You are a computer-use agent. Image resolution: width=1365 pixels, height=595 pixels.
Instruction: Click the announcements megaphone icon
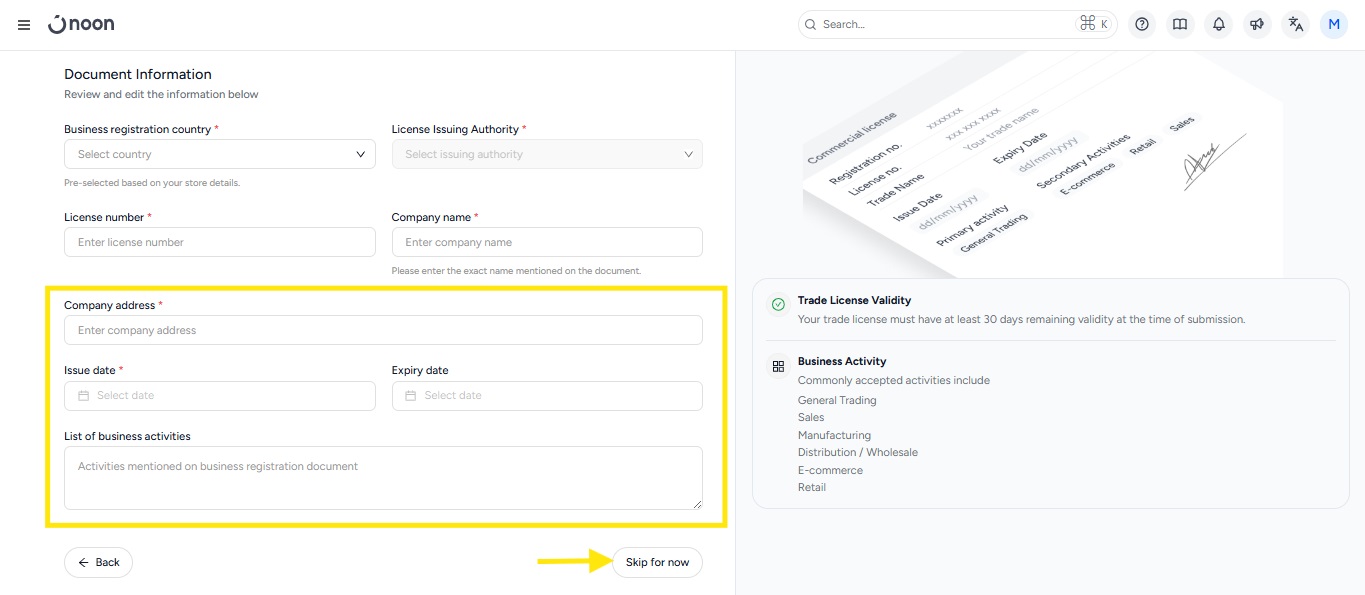[1257, 25]
